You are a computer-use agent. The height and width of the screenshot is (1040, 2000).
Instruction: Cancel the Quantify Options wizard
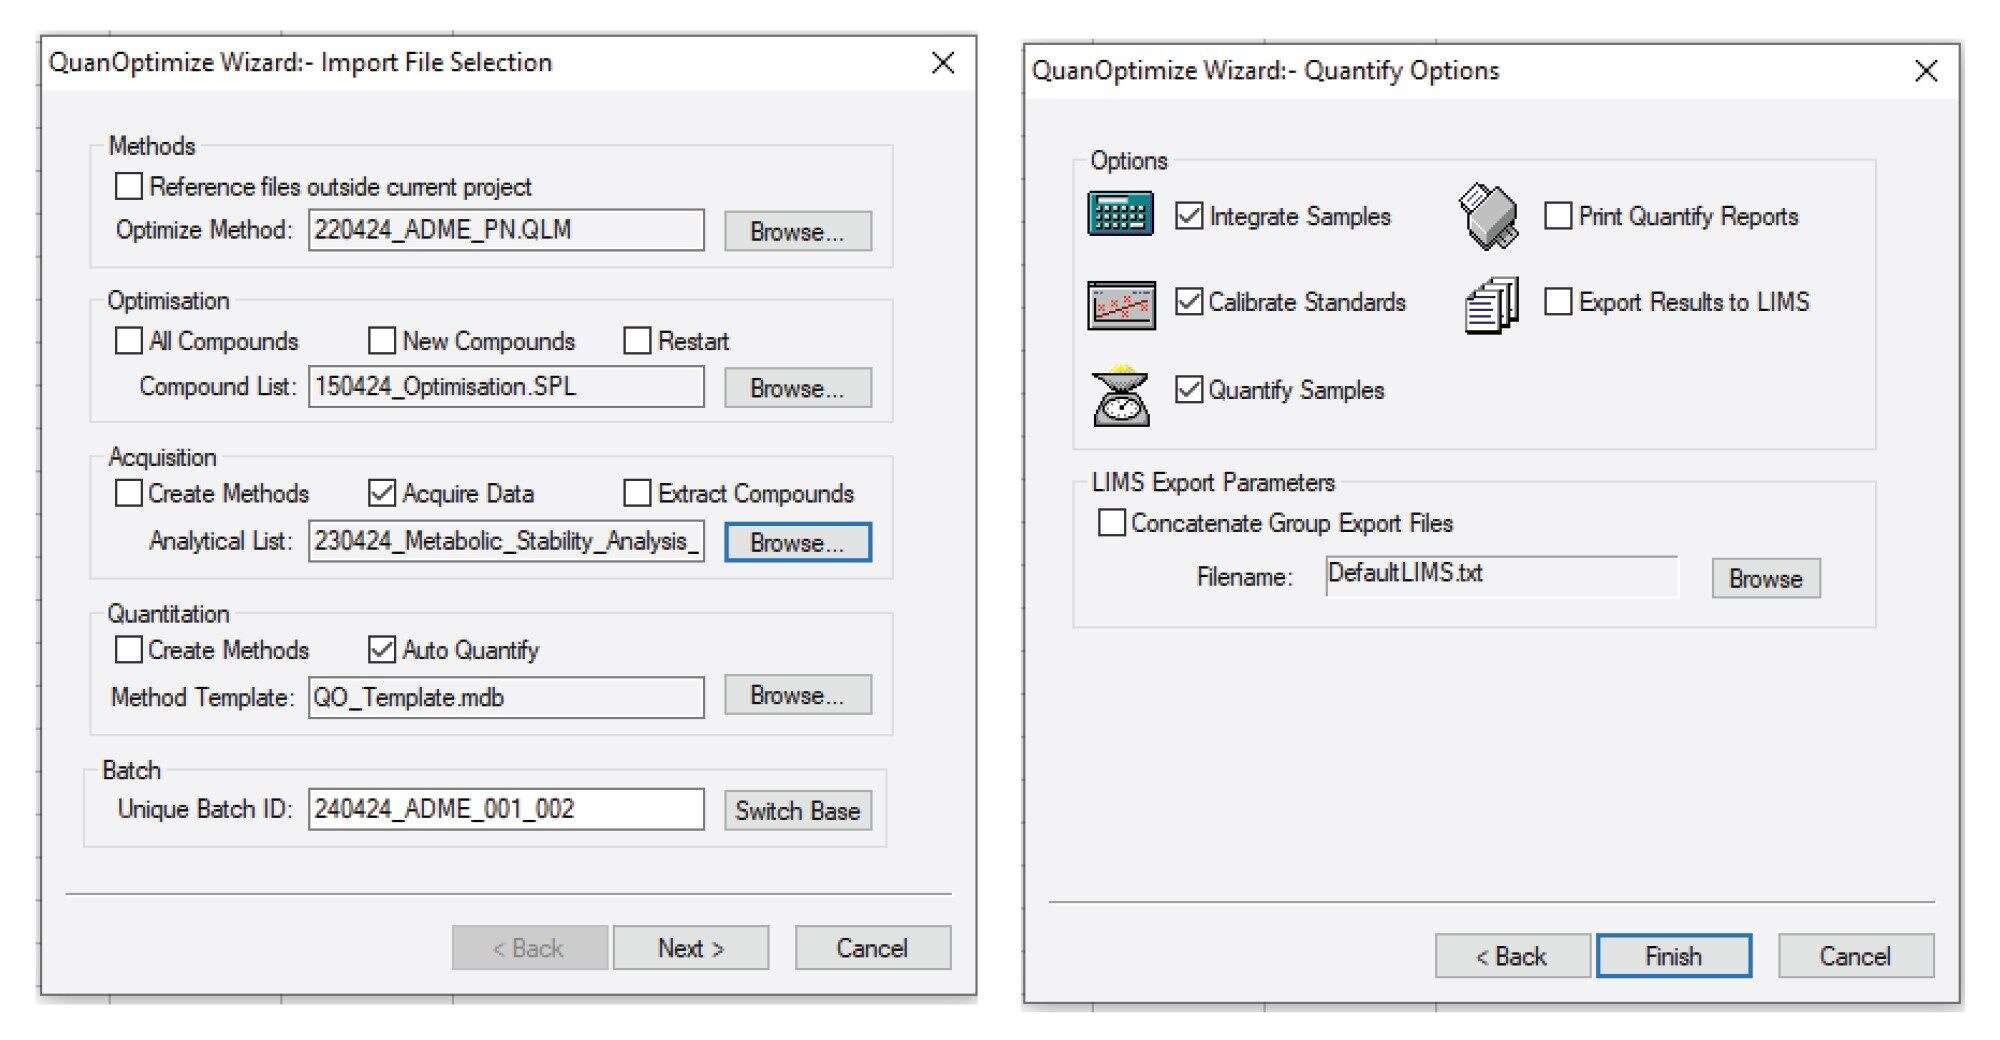pyautogui.click(x=1856, y=956)
